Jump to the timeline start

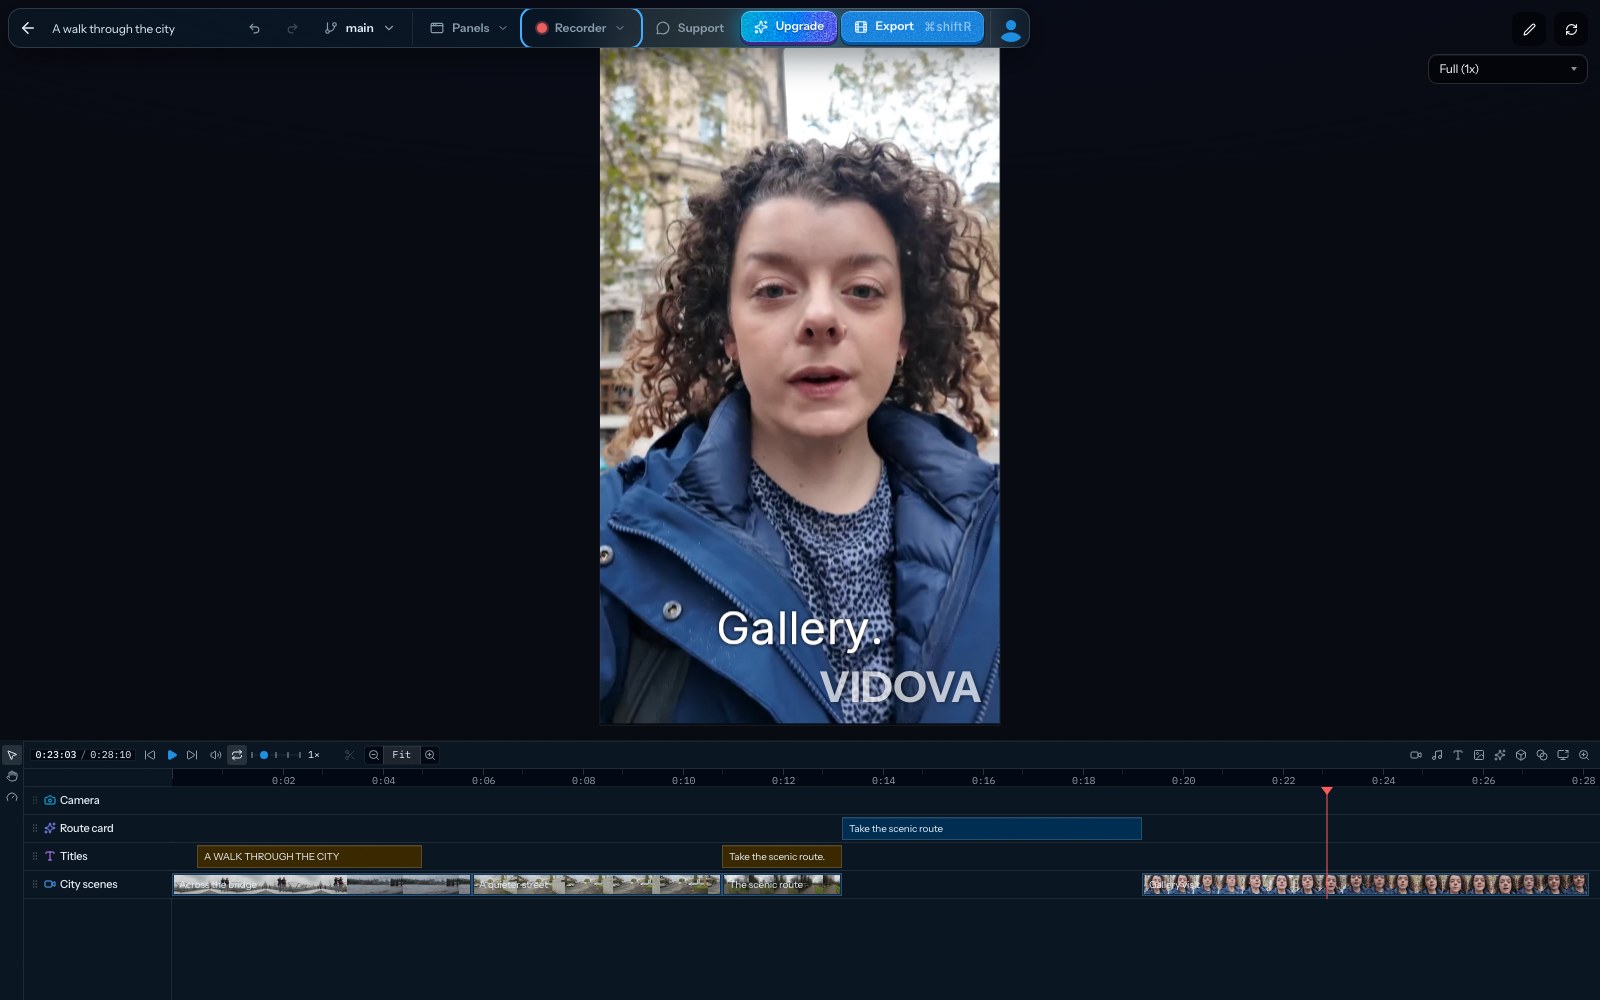point(150,755)
